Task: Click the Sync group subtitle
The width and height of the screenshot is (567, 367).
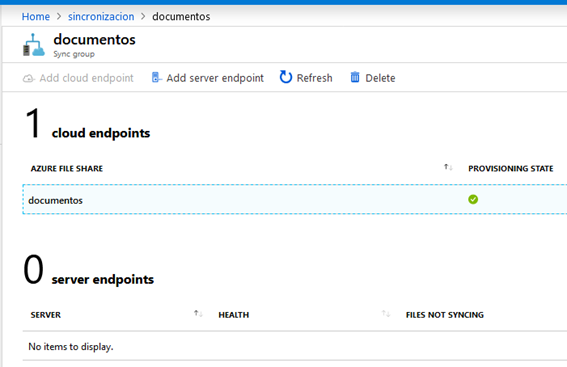Action: (74, 54)
